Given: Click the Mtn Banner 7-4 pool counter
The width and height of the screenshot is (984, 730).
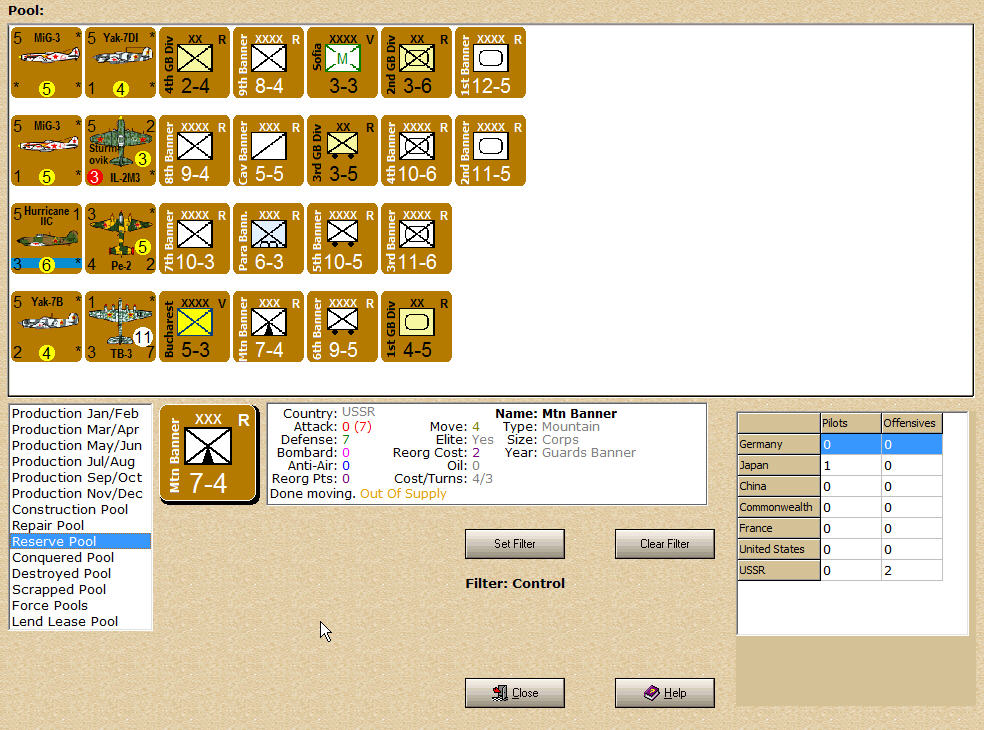Looking at the screenshot, I should click(269, 326).
